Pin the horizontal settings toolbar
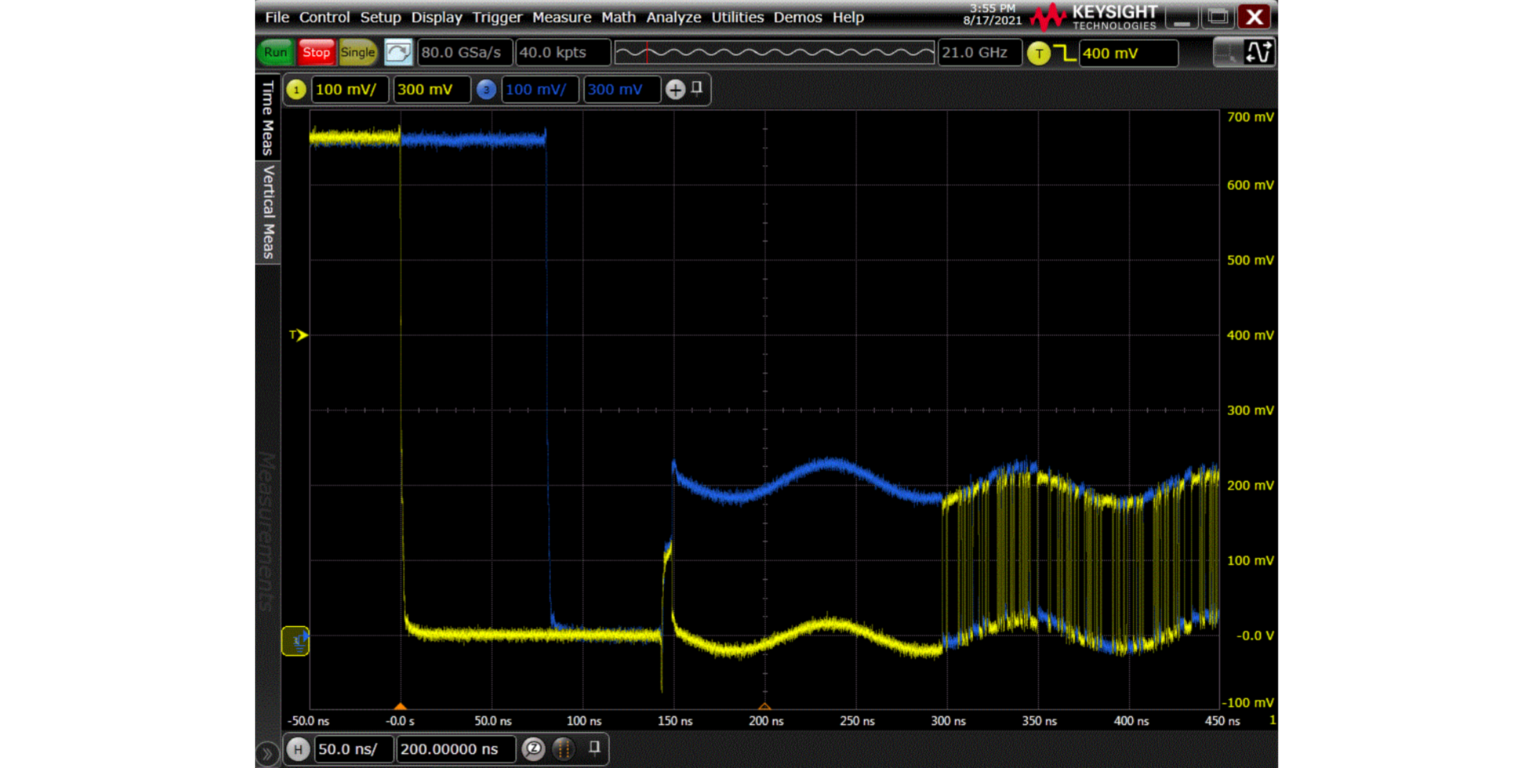 (x=594, y=748)
